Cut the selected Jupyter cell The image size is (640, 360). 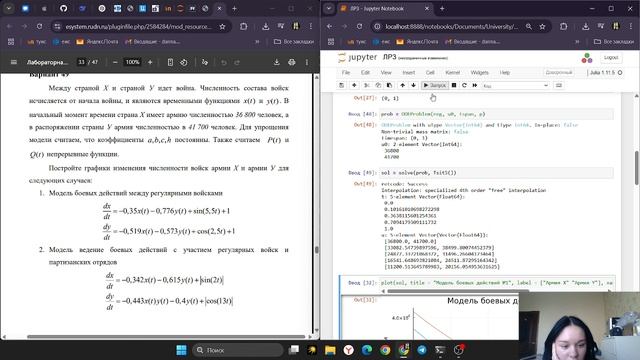pos(367,85)
